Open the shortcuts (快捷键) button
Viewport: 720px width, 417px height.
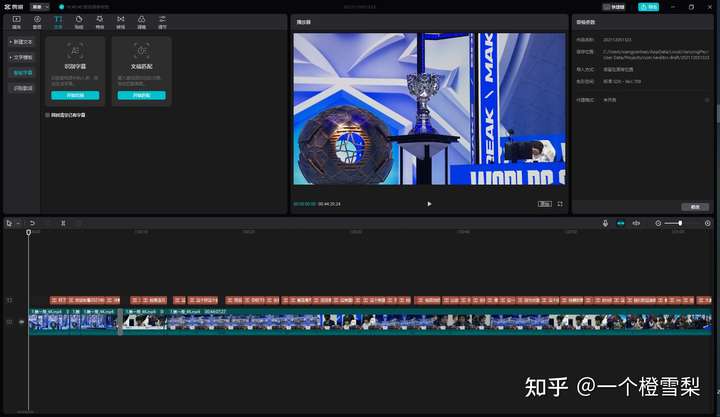613,7
